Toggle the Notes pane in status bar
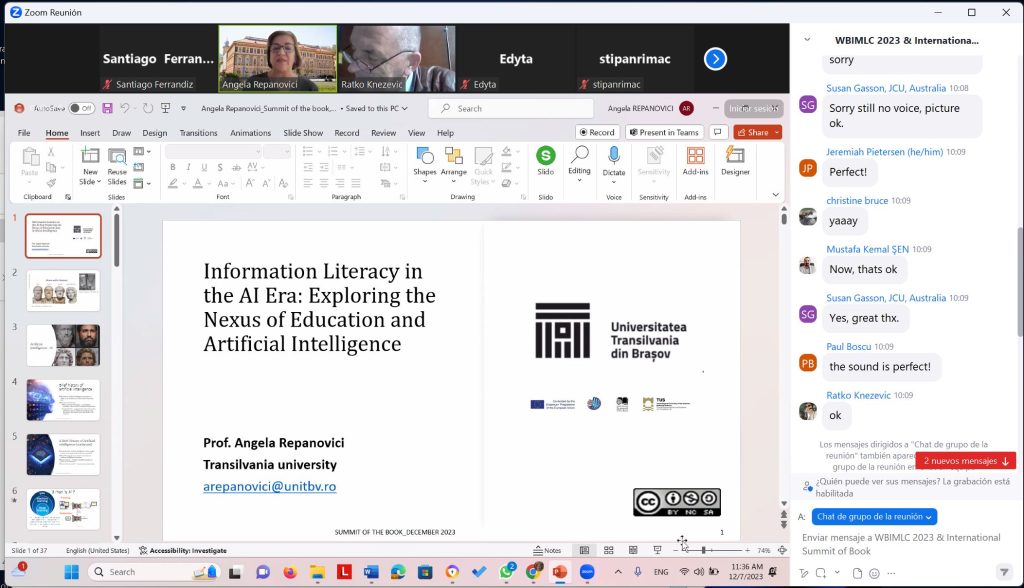The image size is (1024, 588). coord(546,550)
